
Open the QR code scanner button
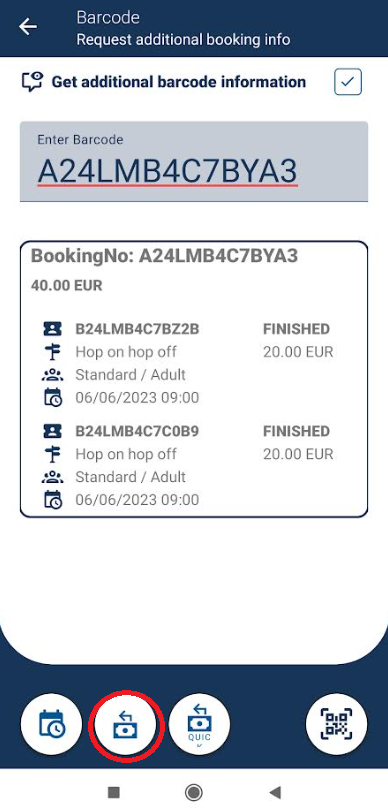(x=336, y=724)
